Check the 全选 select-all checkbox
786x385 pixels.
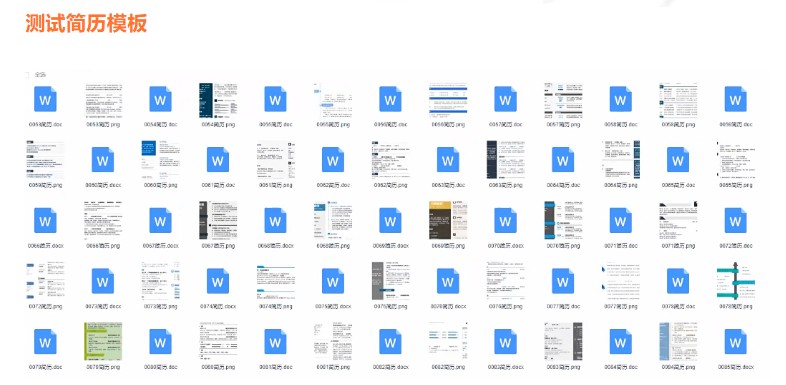pos(27,75)
